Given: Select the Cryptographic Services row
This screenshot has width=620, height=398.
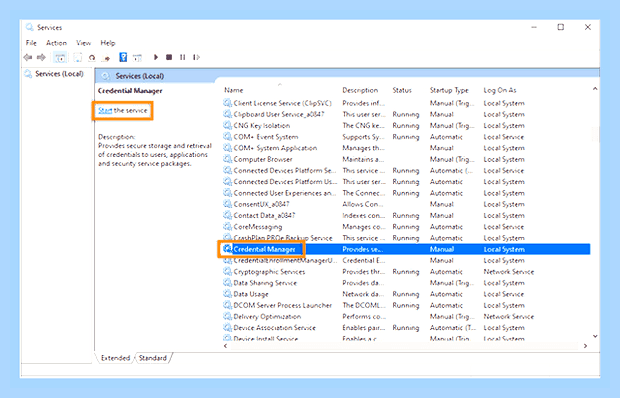Looking at the screenshot, I should pyautogui.click(x=406, y=272).
